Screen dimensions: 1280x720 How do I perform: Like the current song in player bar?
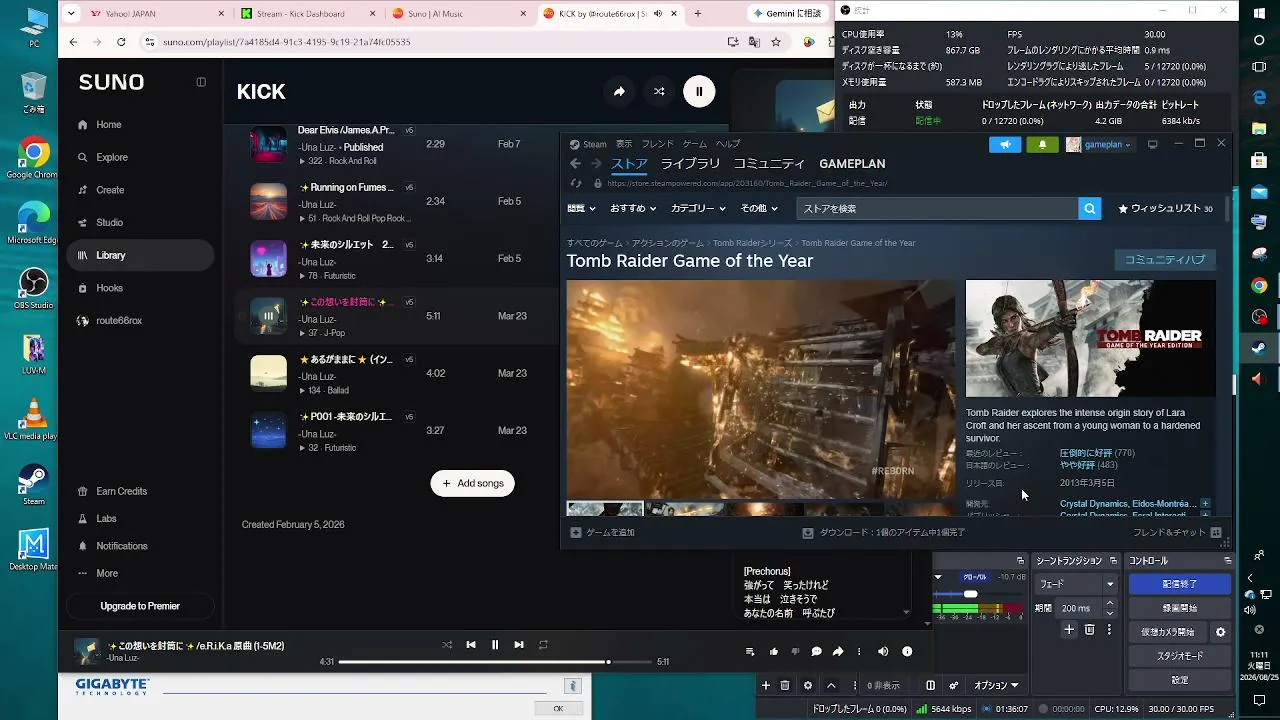point(774,652)
